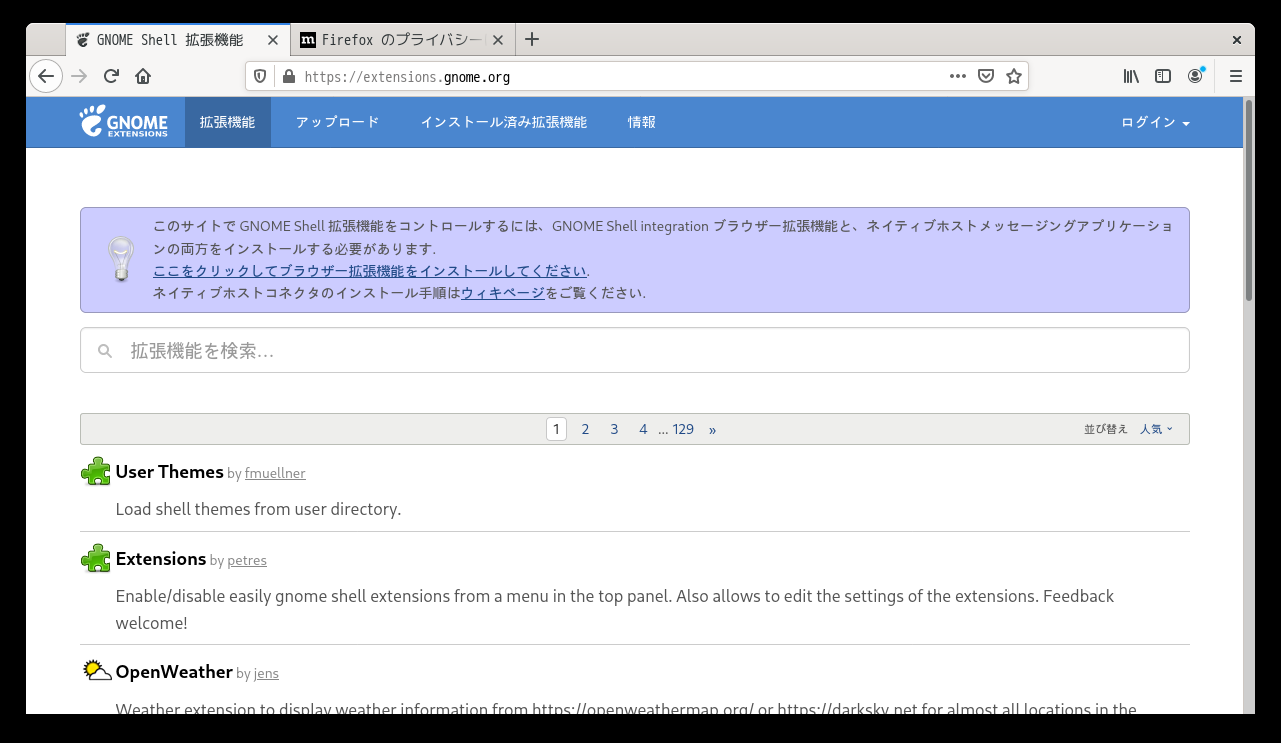Click the search magnifier icon
Screen dimensions: 1281x743
[105, 351]
